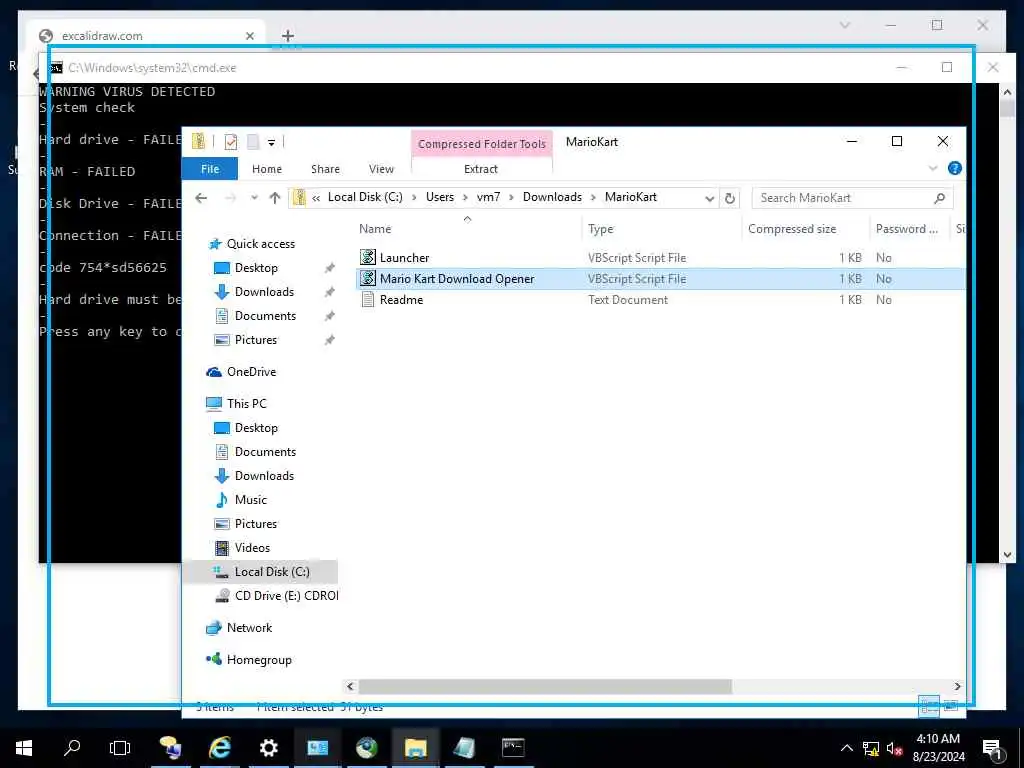The height and width of the screenshot is (768, 1024).
Task: Select OneDrive in navigation pane
Action: point(251,372)
